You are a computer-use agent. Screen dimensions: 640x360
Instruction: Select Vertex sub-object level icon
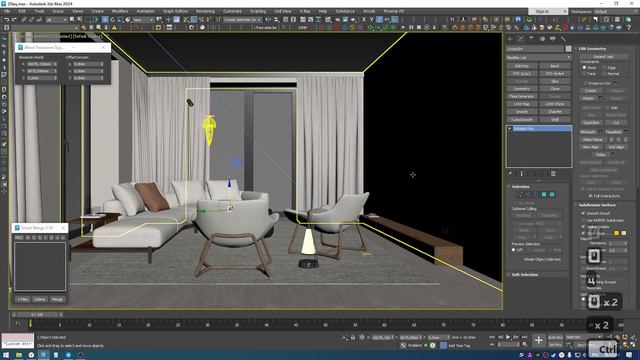pos(520,195)
